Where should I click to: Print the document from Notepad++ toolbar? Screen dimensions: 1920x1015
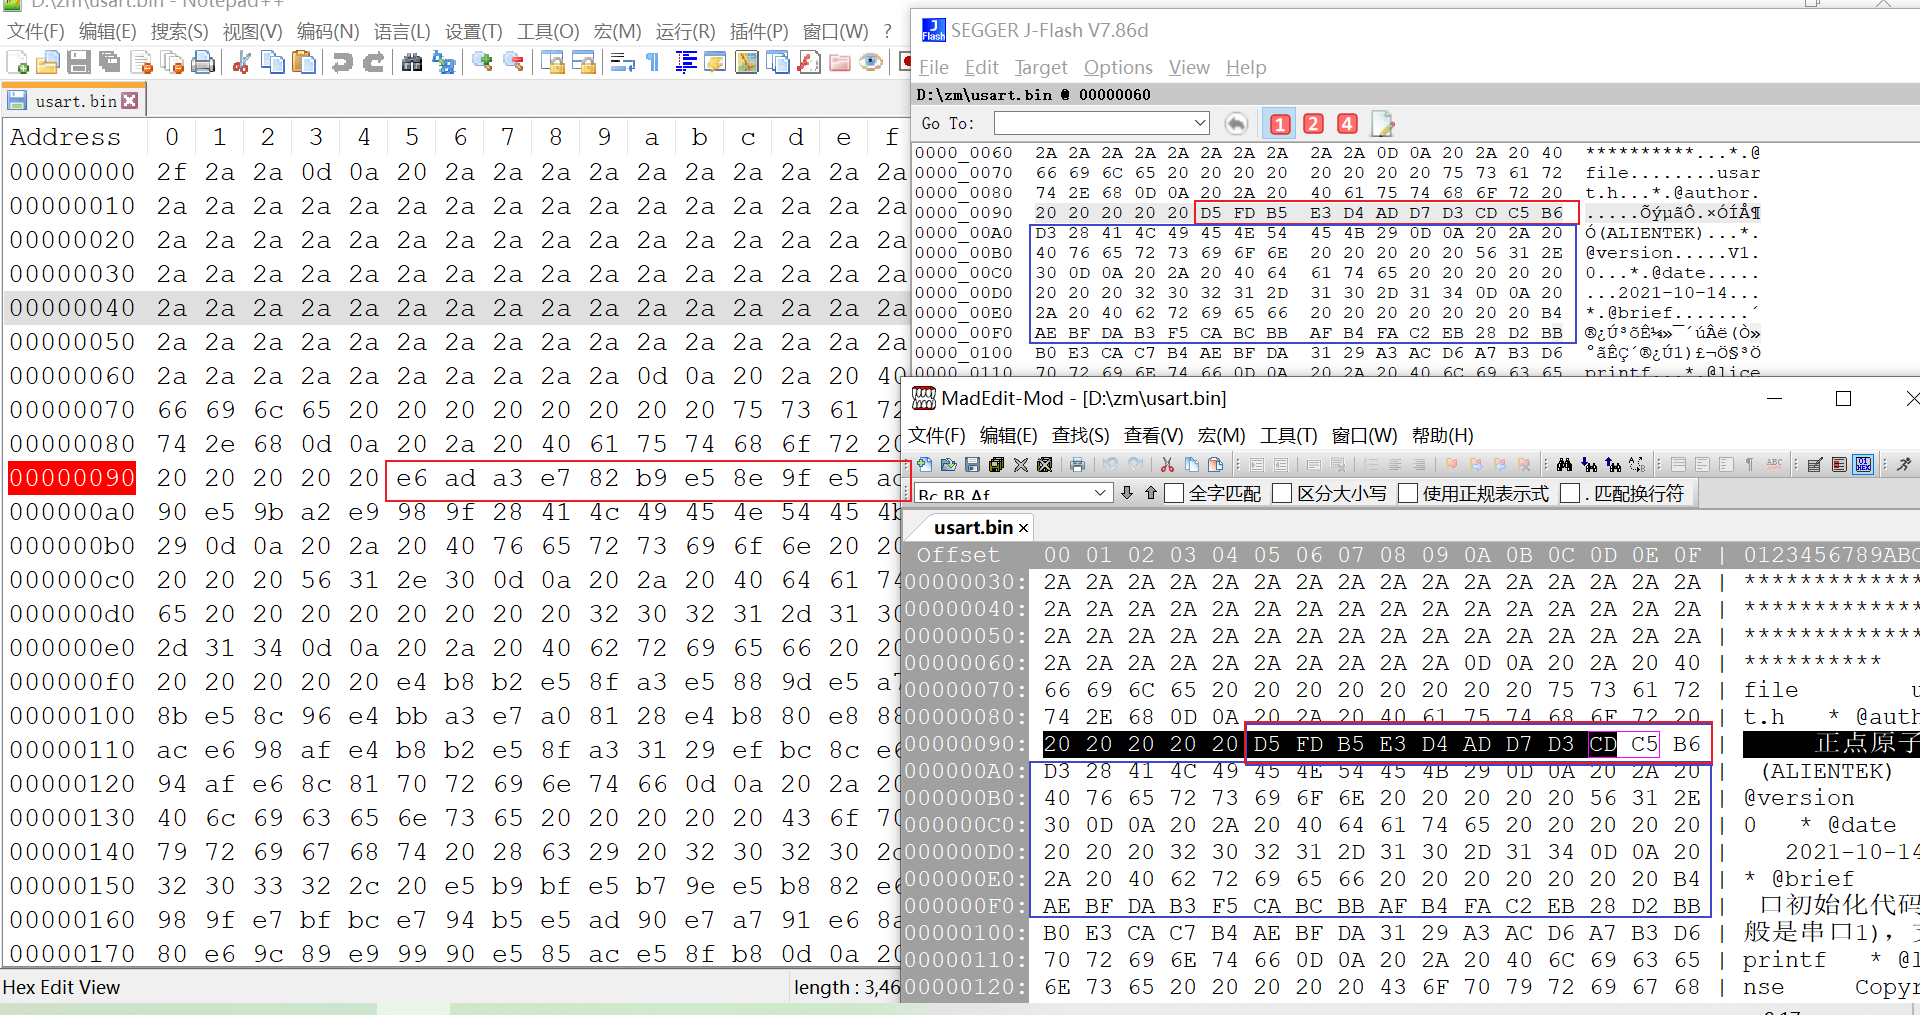point(203,63)
